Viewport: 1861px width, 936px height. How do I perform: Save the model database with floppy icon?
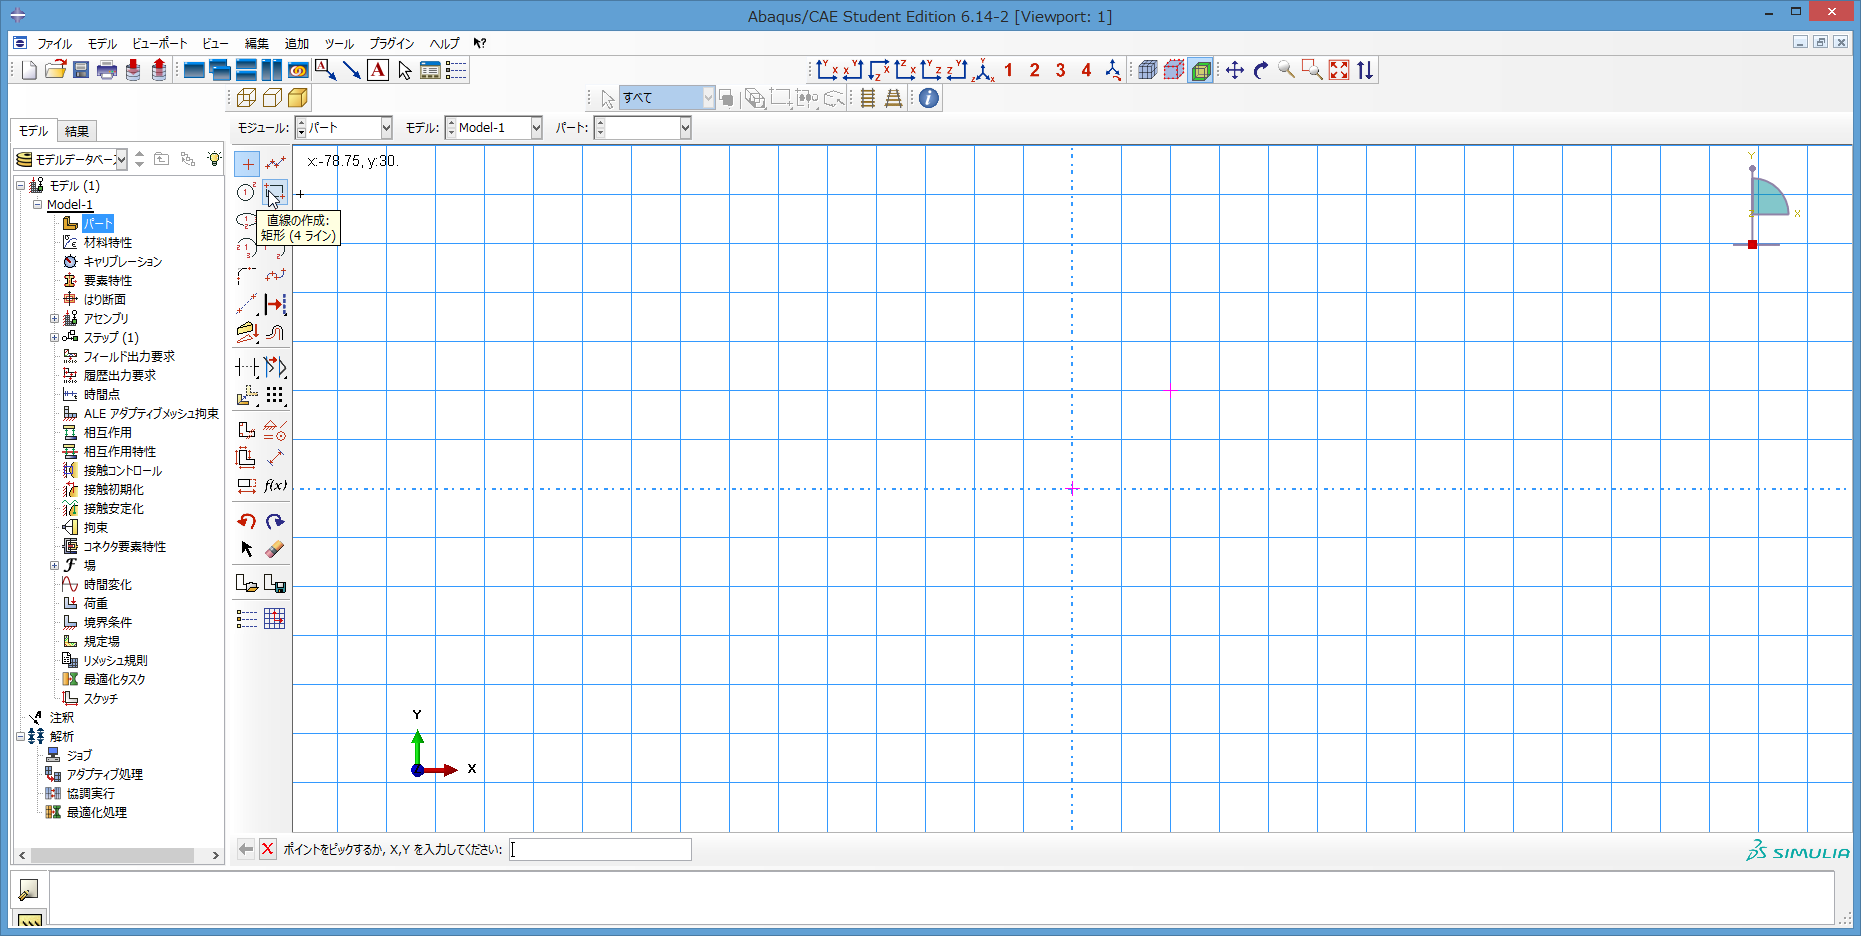81,70
